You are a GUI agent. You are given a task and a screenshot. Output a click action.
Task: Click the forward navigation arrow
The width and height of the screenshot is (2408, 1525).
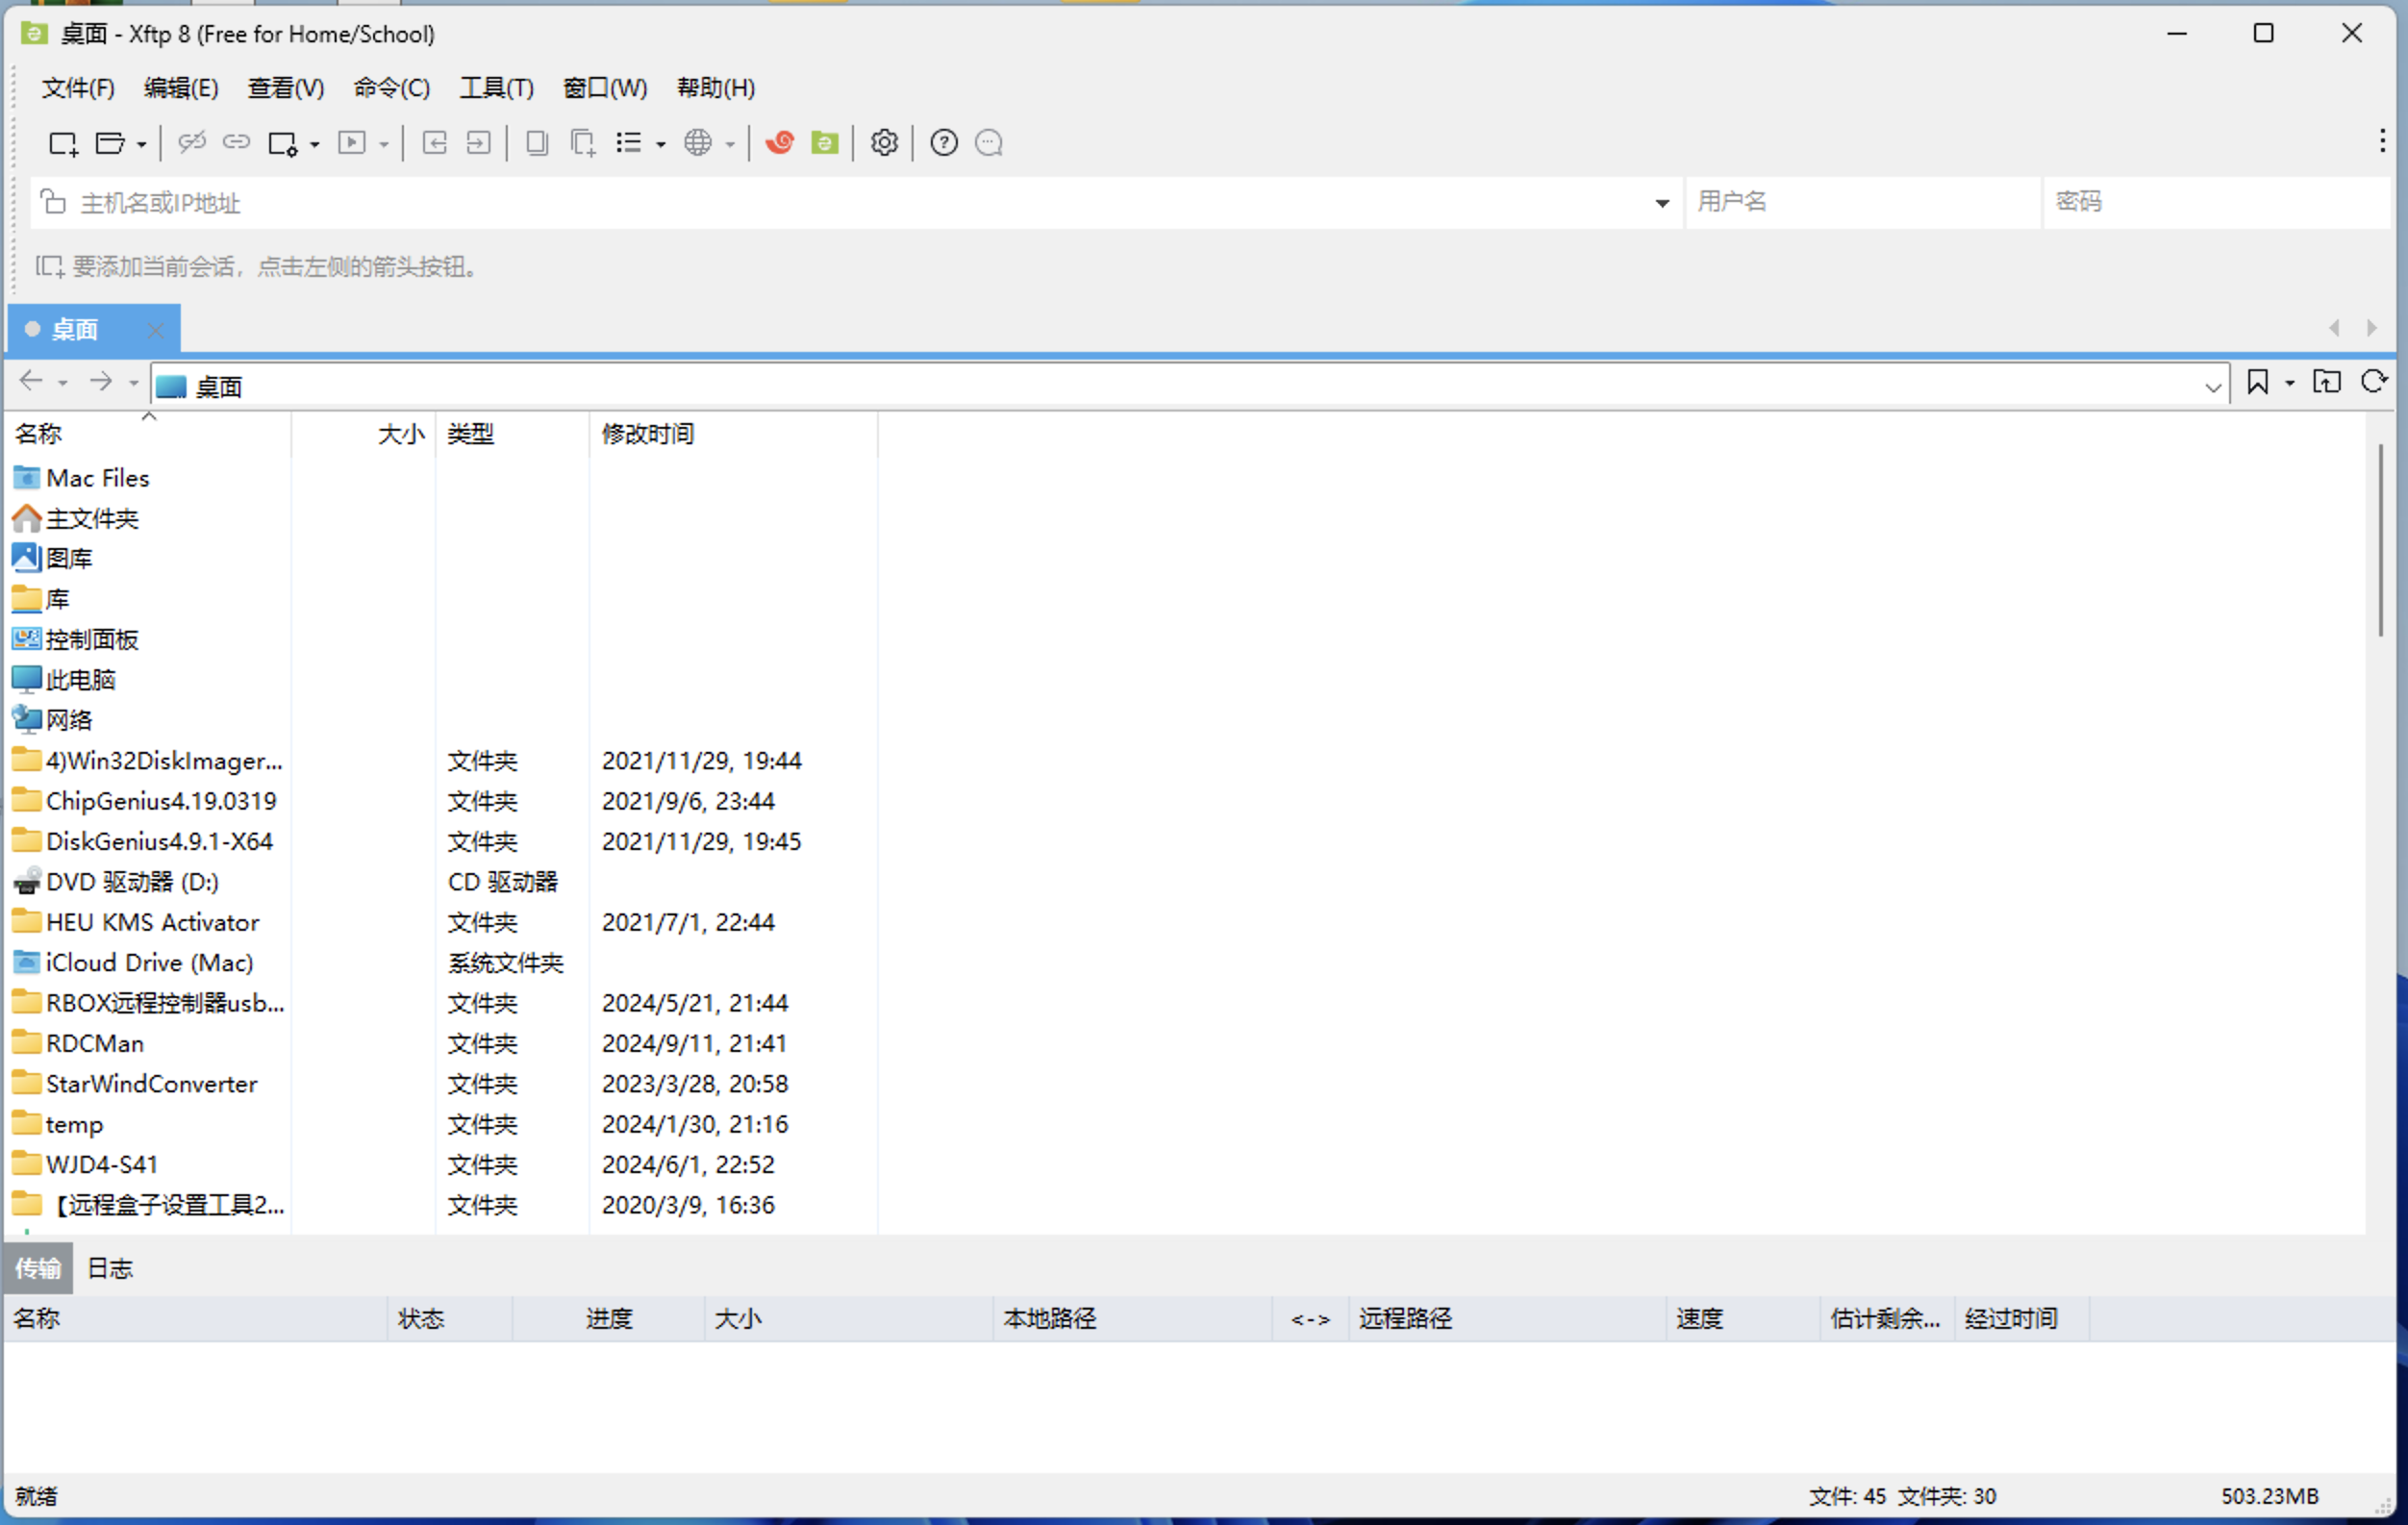point(100,381)
